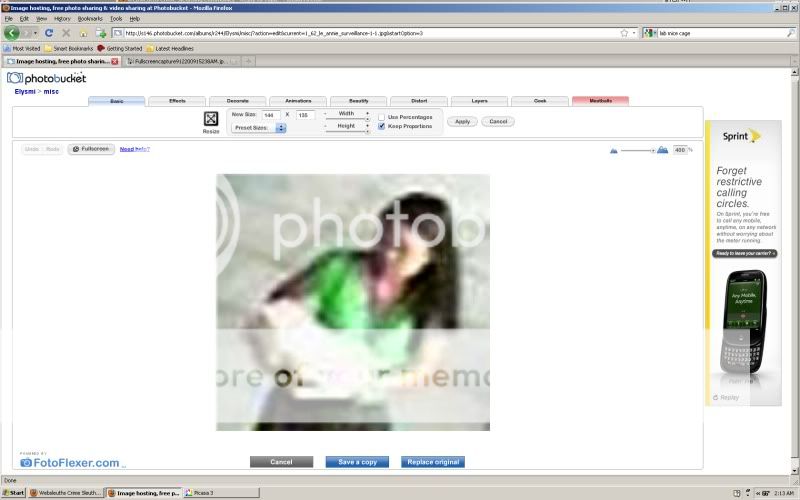Open the Beautify tab

[x=359, y=101]
